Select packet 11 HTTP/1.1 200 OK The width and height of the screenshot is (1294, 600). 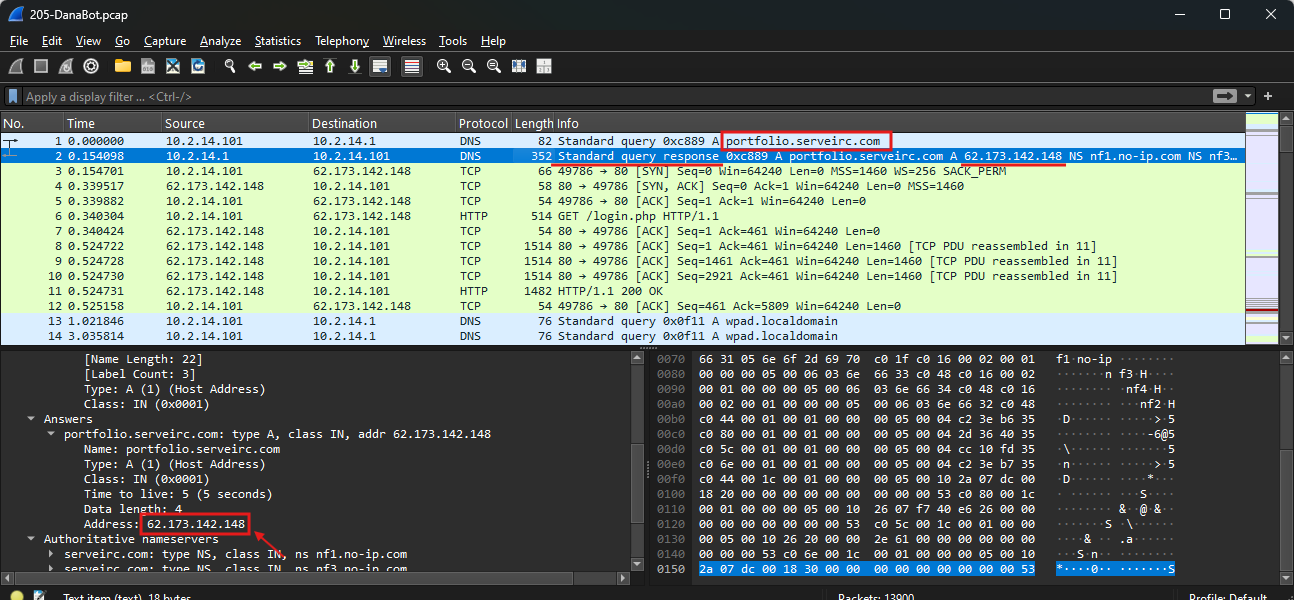coord(622,291)
